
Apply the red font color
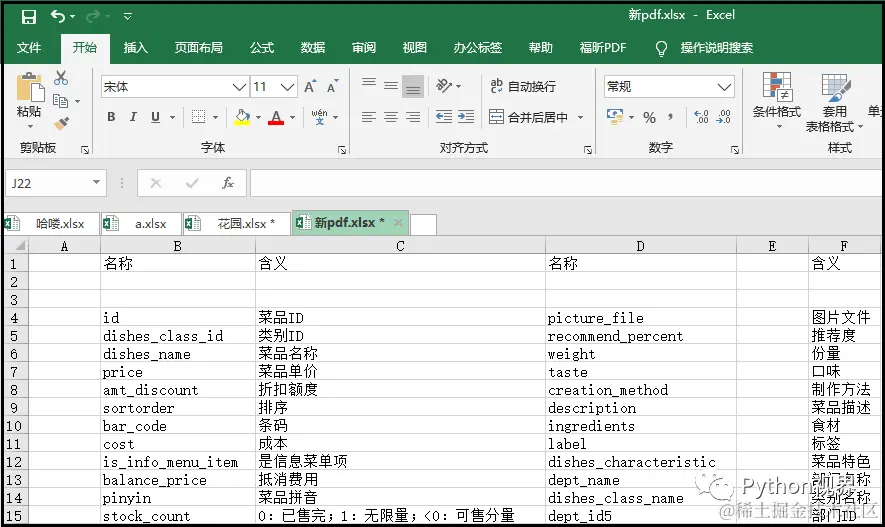coord(276,117)
